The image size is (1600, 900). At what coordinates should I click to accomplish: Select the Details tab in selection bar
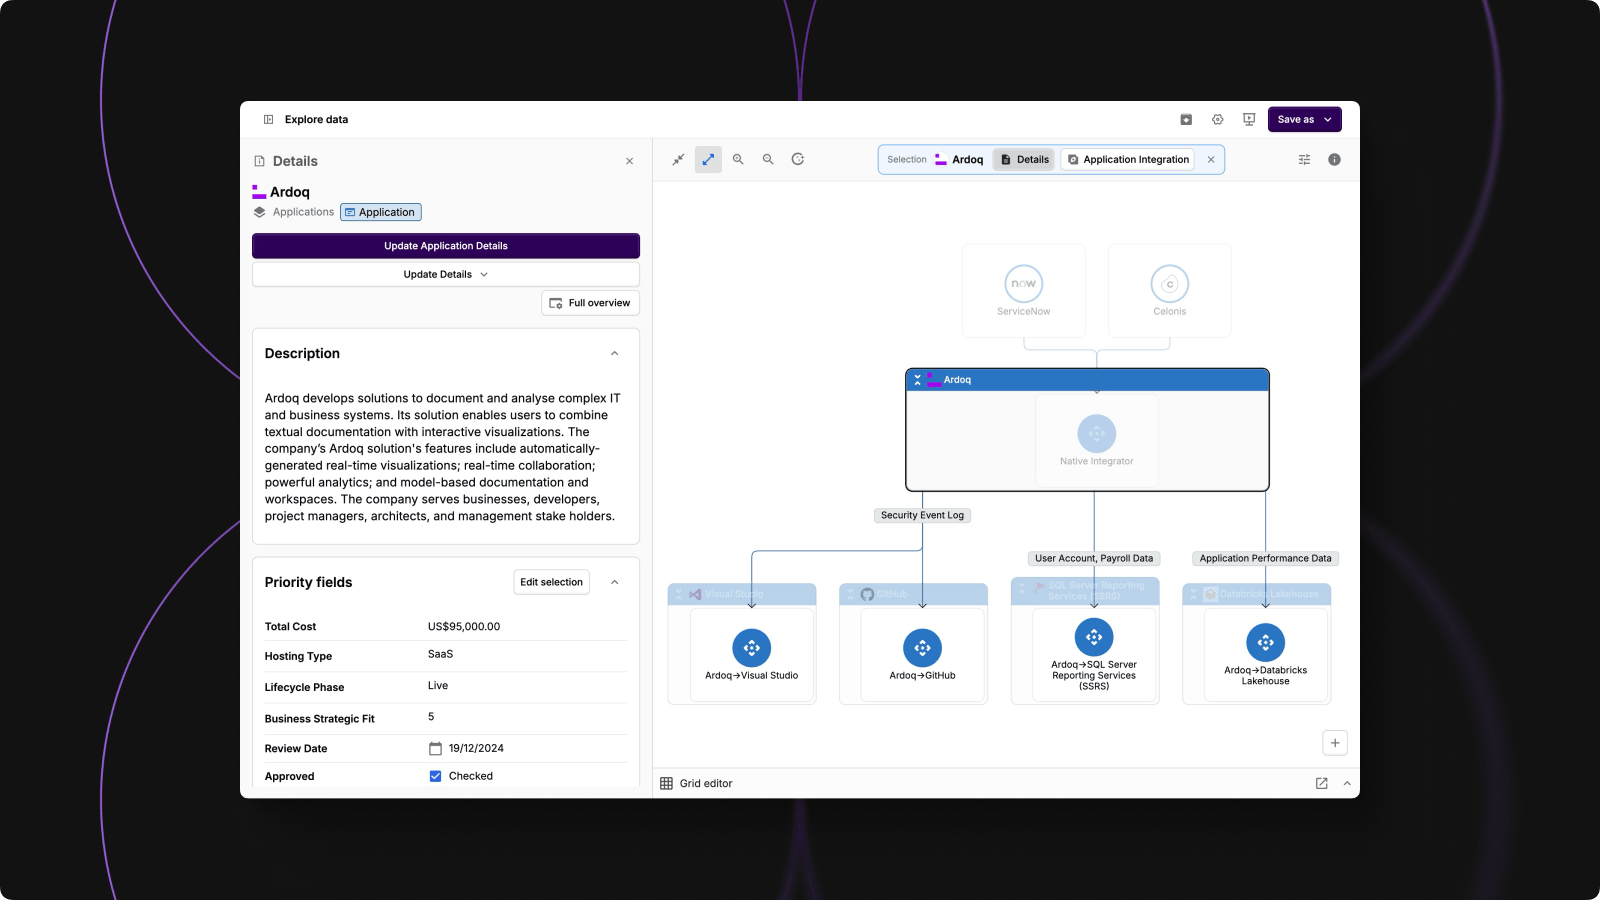tap(1025, 160)
